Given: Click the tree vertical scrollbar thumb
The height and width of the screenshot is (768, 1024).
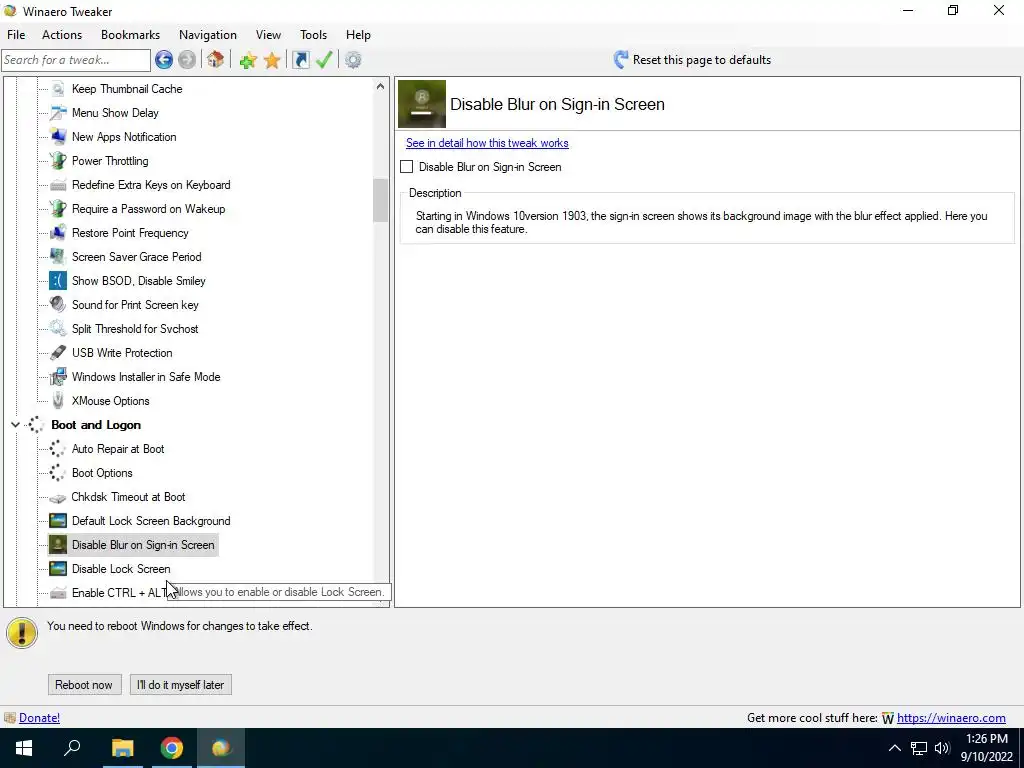Looking at the screenshot, I should point(380,200).
